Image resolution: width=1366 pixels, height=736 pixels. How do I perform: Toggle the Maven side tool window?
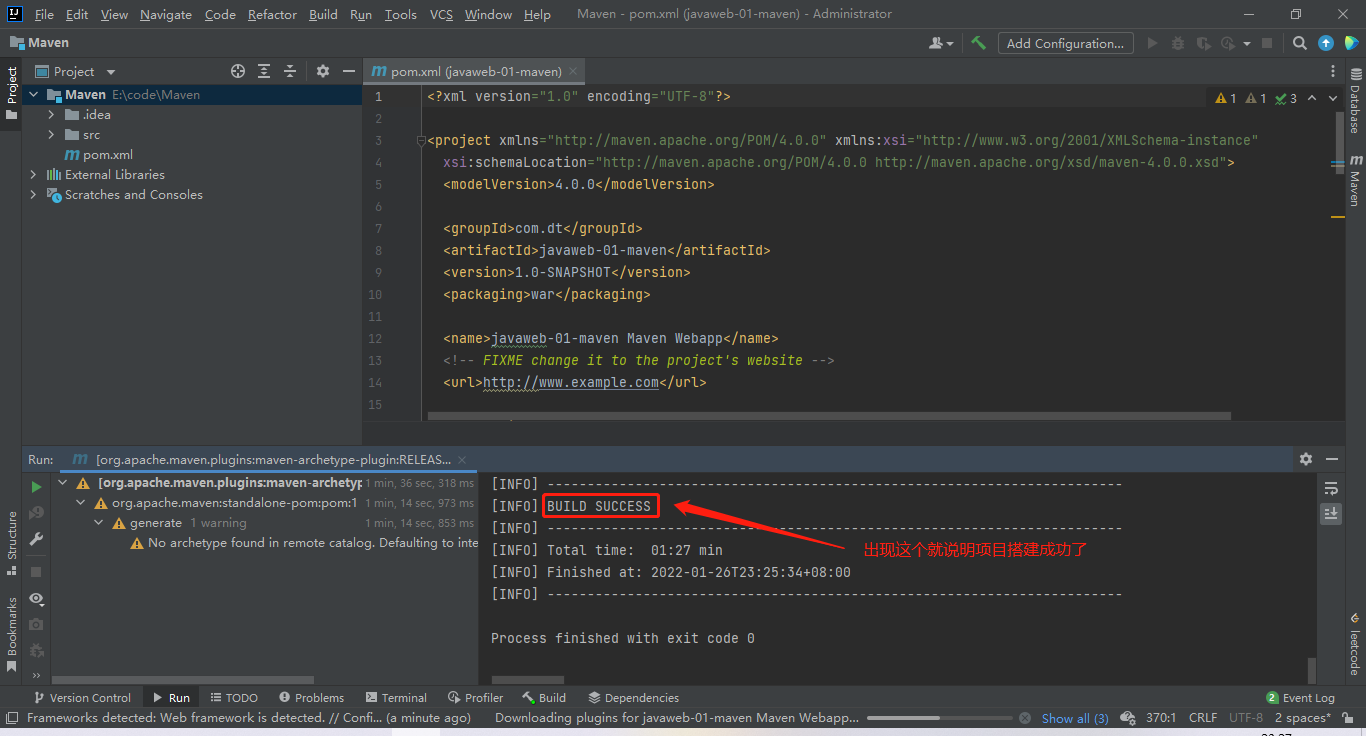coord(1355,181)
